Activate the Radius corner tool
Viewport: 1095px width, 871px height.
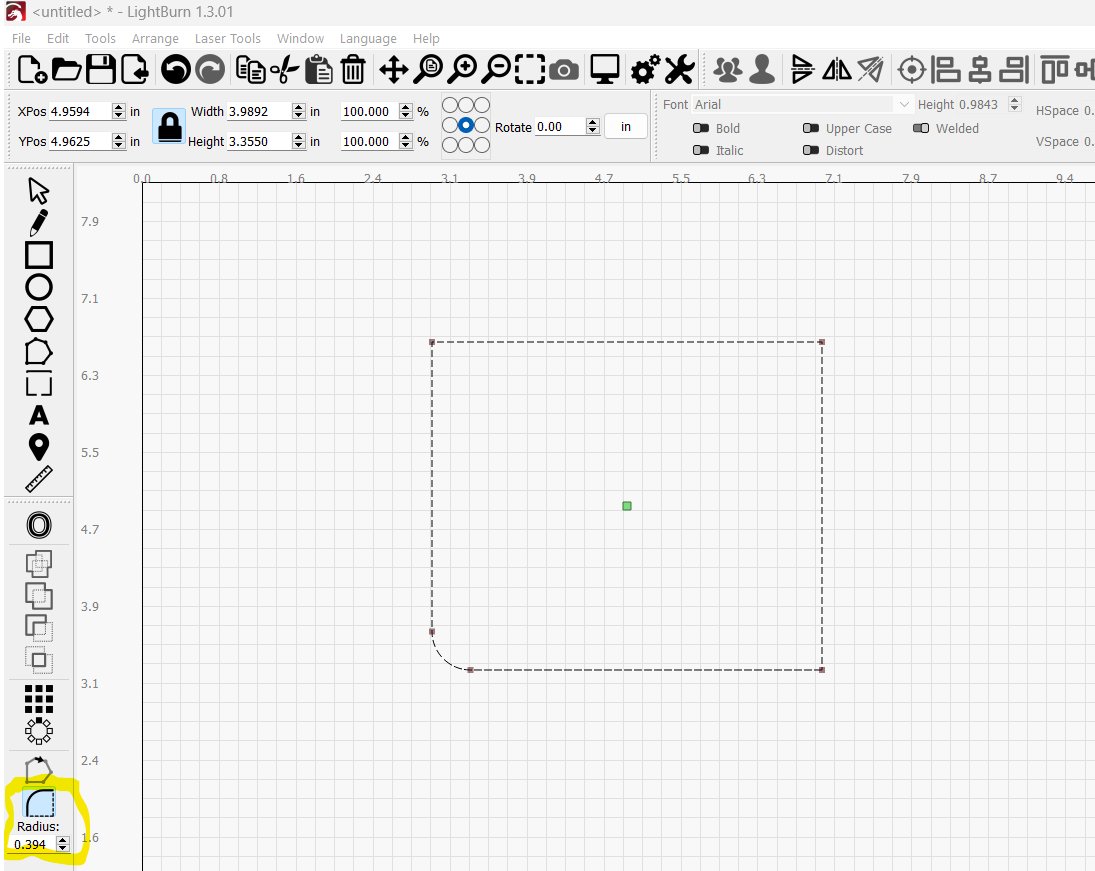tap(40, 803)
